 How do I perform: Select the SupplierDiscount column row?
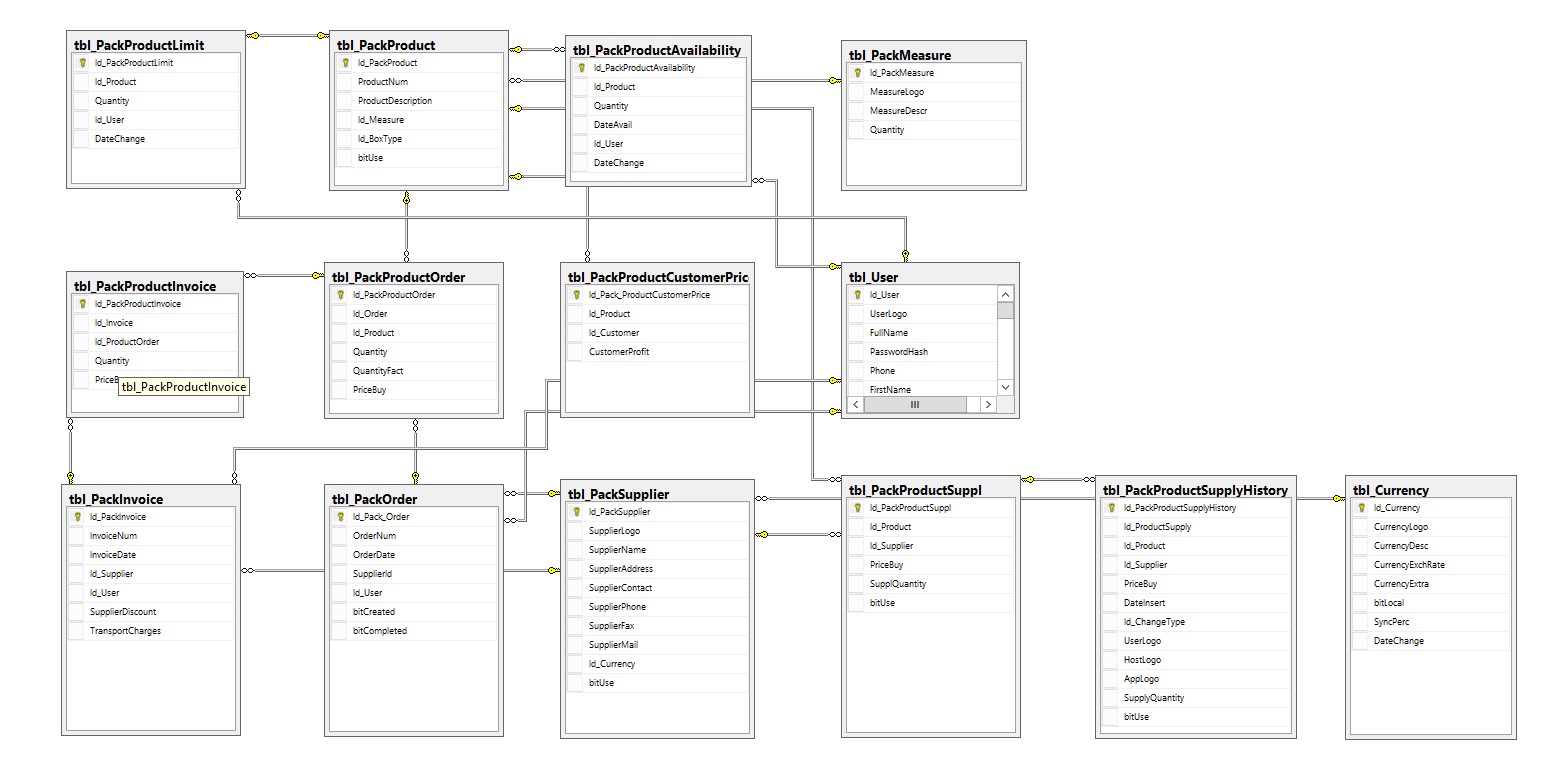[x=150, y=612]
